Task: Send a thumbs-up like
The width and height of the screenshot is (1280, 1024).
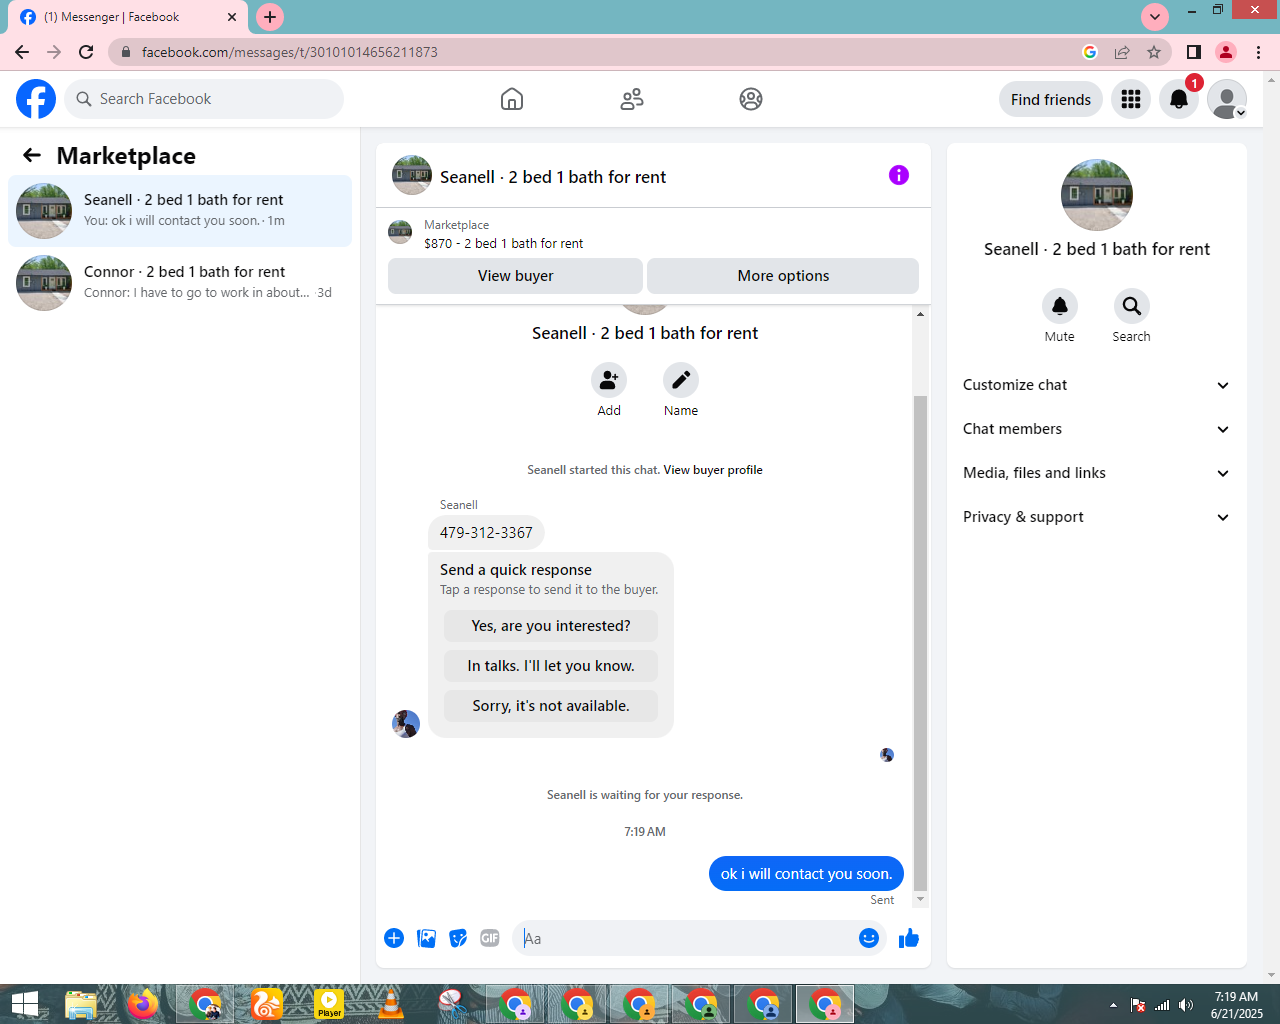Action: tap(909, 938)
